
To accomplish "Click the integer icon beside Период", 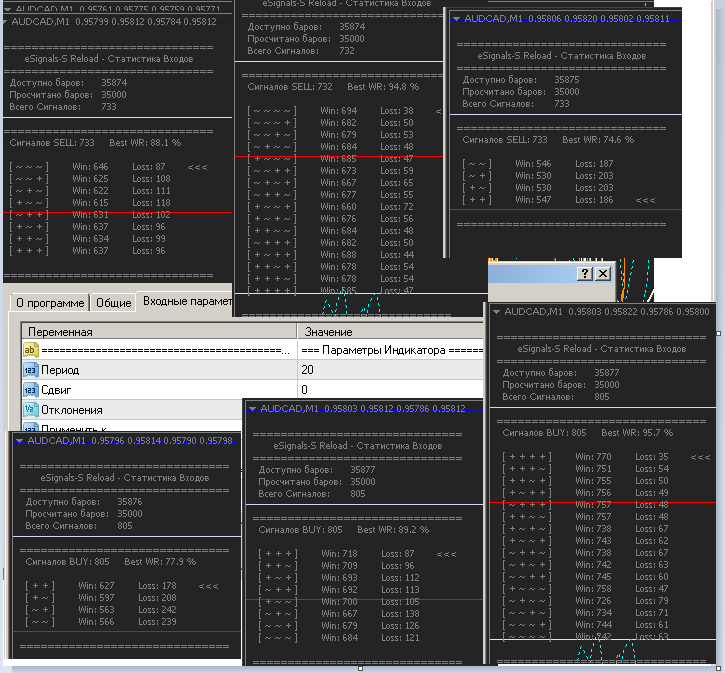I will click(30, 370).
